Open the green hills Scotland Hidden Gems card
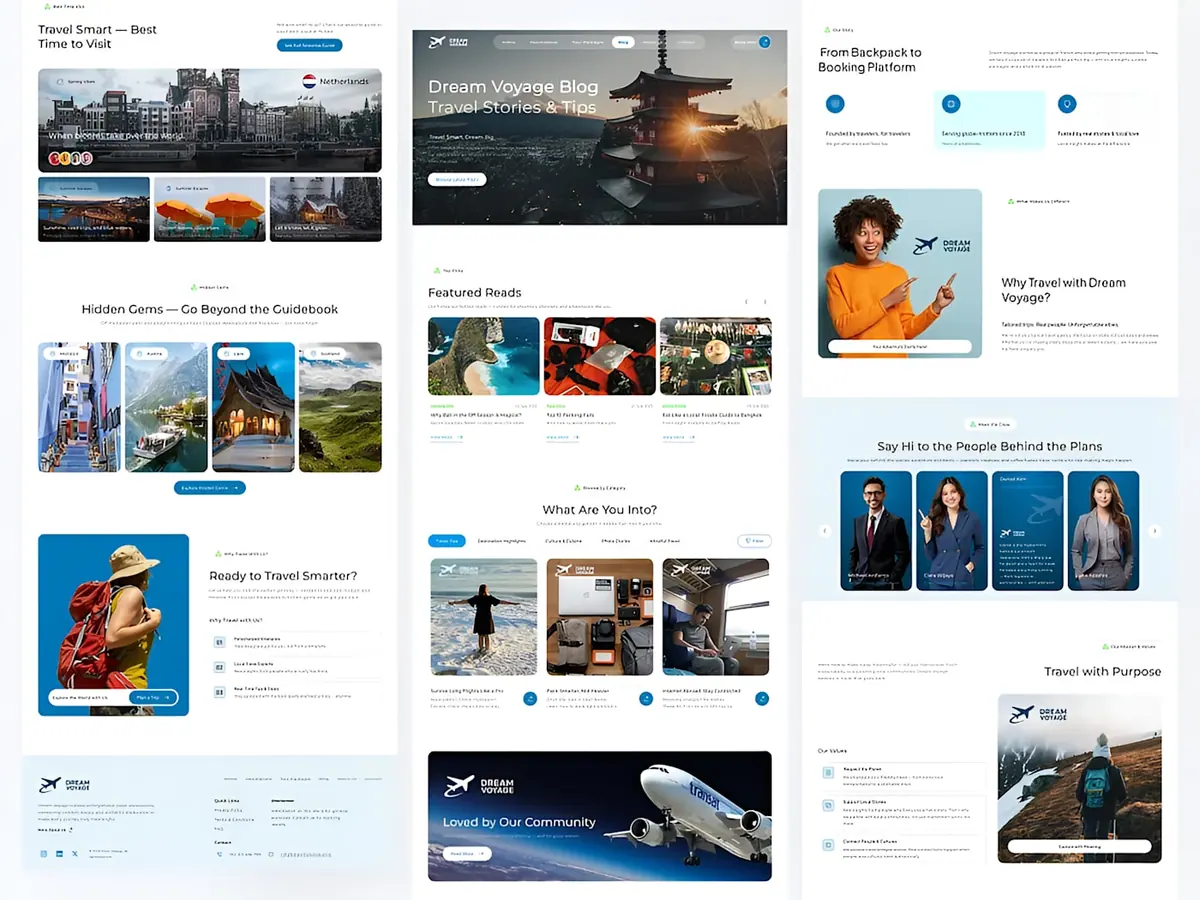The image size is (1200, 900). tap(340, 407)
